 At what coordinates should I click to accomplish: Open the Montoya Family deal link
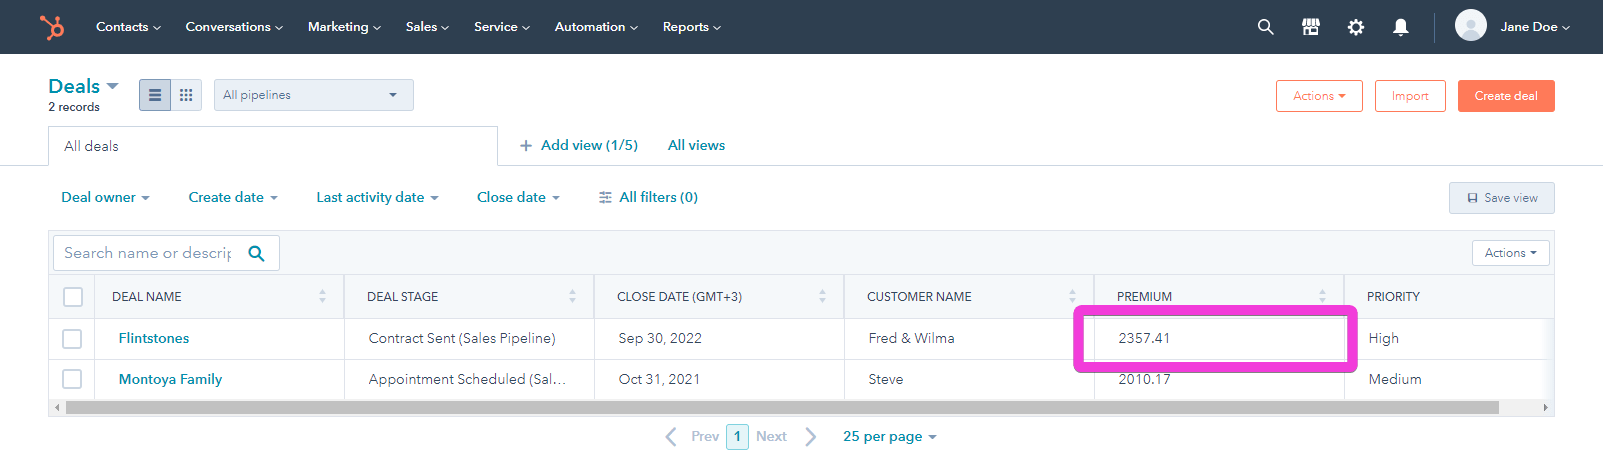point(170,379)
